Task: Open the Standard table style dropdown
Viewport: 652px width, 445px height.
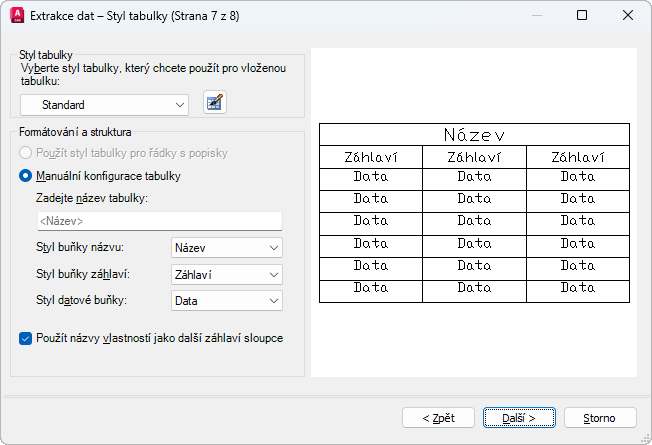Action: coord(104,105)
